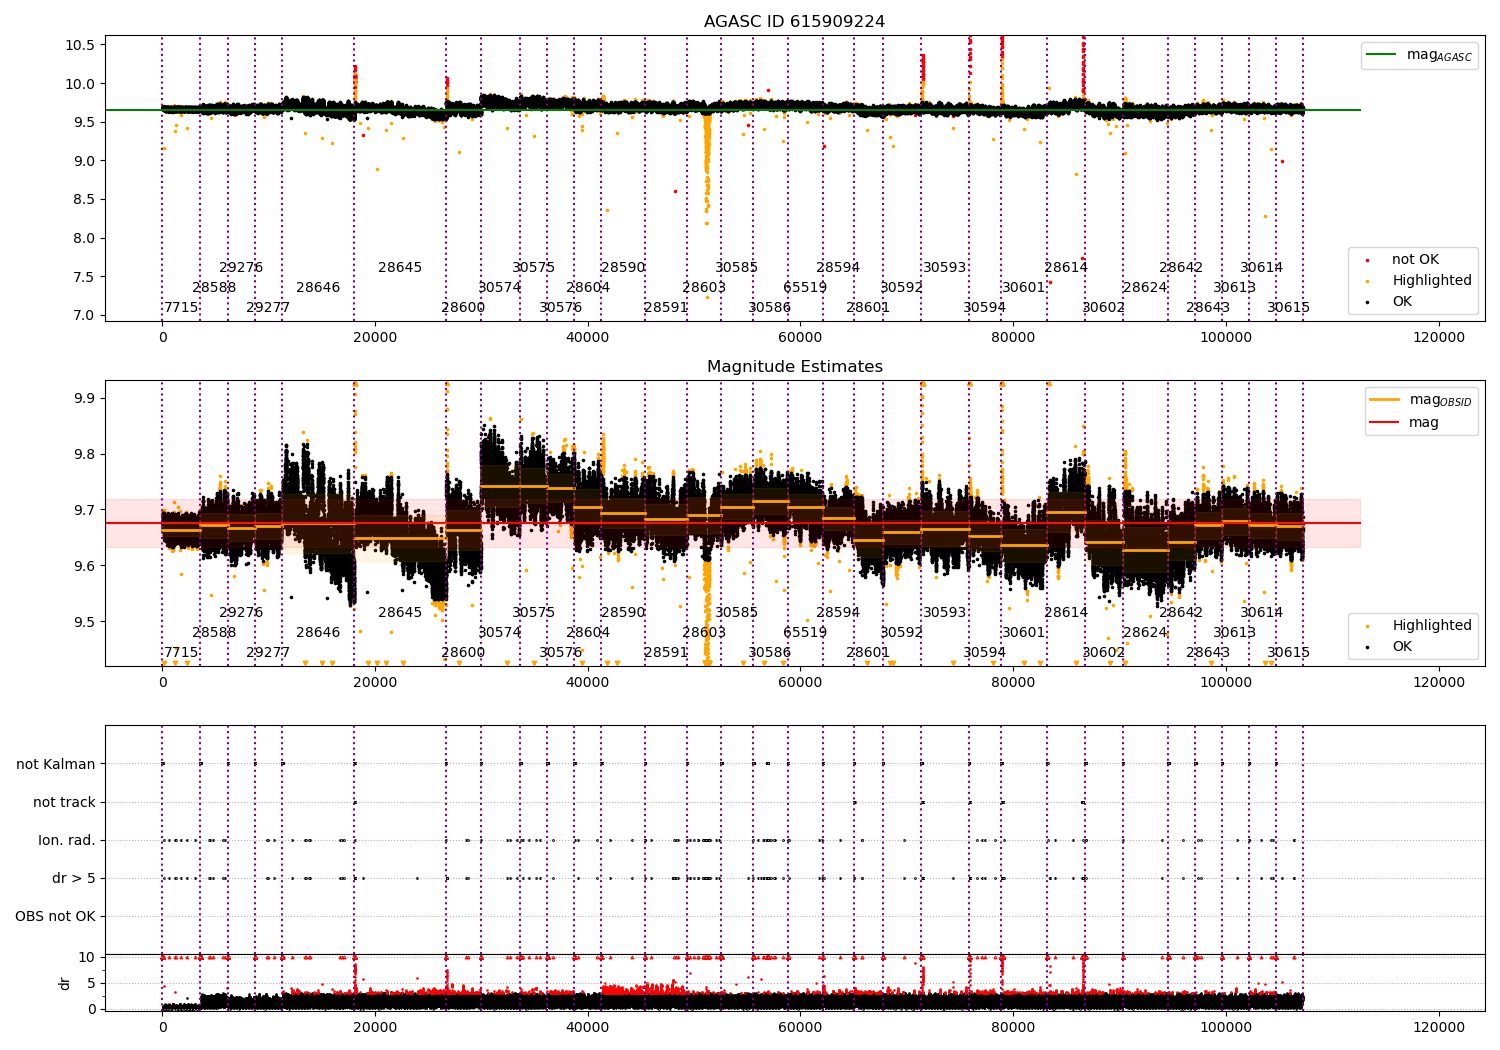Click y-axis tick '9.9' in Magnitude Estimates plot

(x=85, y=399)
